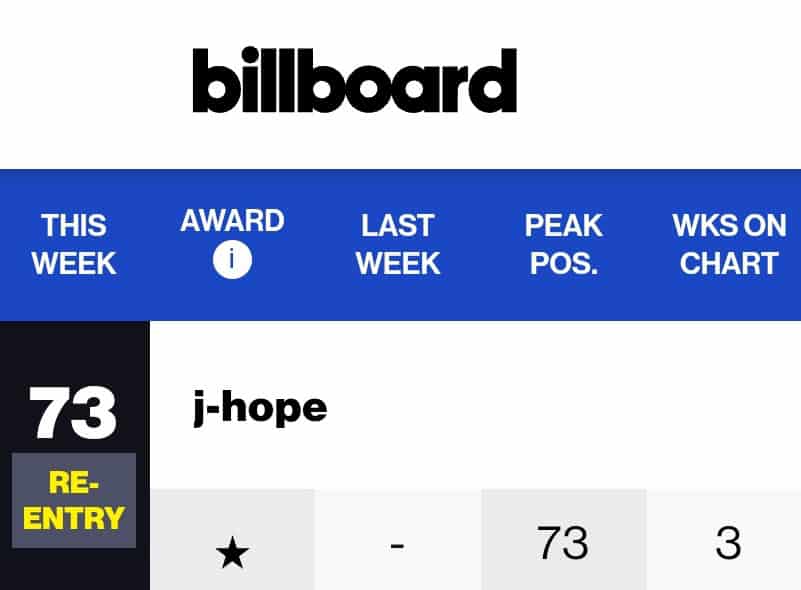Viewport: 801px width, 590px height.
Task: Sort by the PEAK POS. column
Action: tap(564, 244)
